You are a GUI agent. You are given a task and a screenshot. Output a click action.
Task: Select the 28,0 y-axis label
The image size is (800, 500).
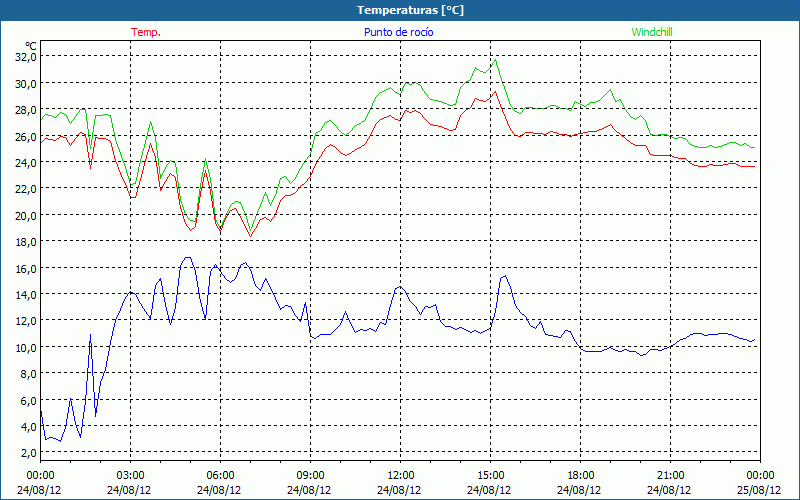[x=26, y=110]
